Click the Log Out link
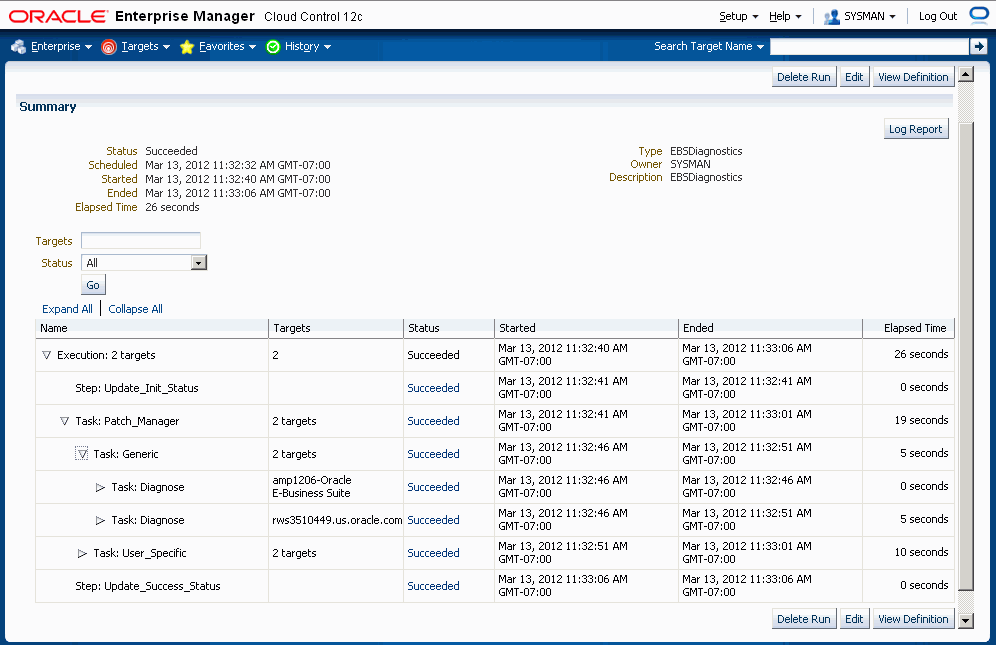This screenshot has width=996, height=645. 938,17
